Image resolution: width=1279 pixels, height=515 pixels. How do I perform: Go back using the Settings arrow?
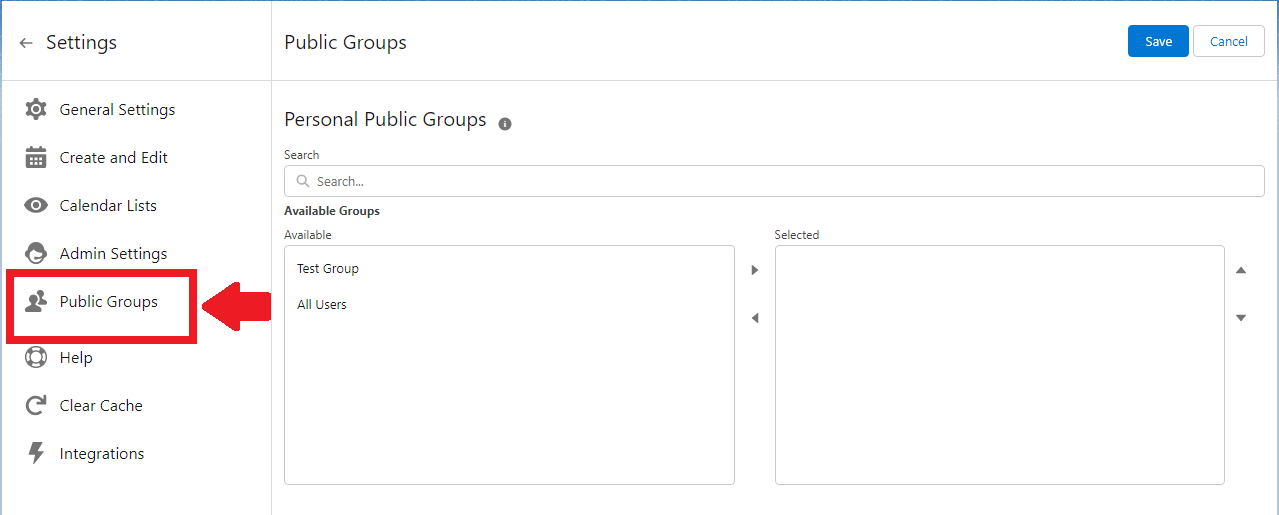point(26,43)
